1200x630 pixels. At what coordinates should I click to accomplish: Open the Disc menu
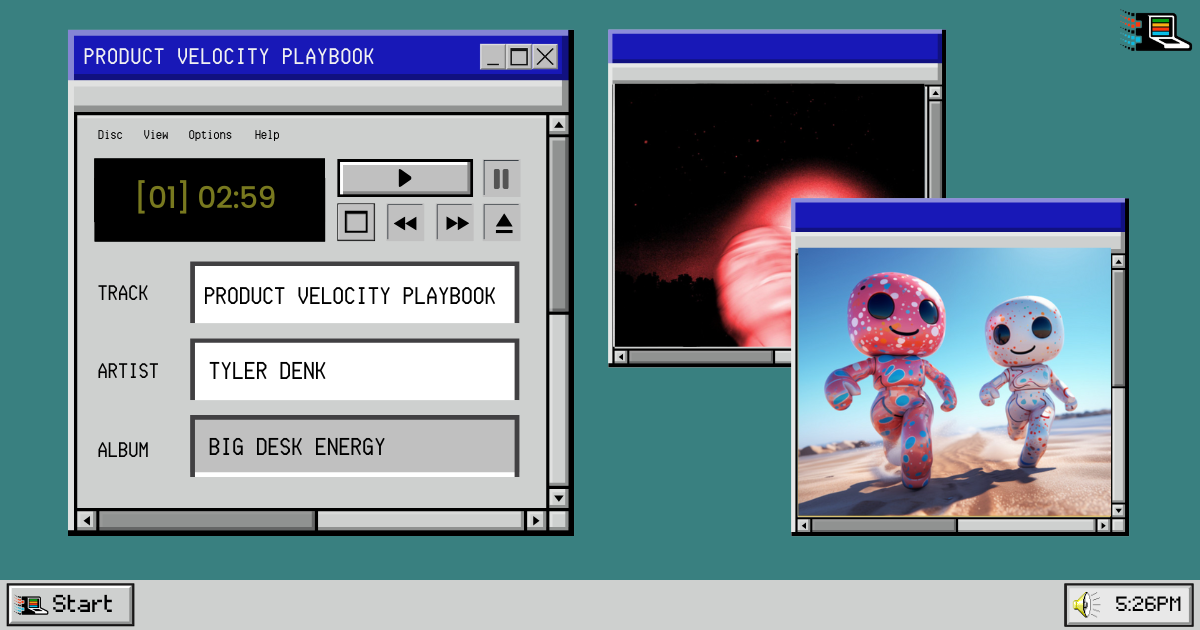tap(110, 135)
